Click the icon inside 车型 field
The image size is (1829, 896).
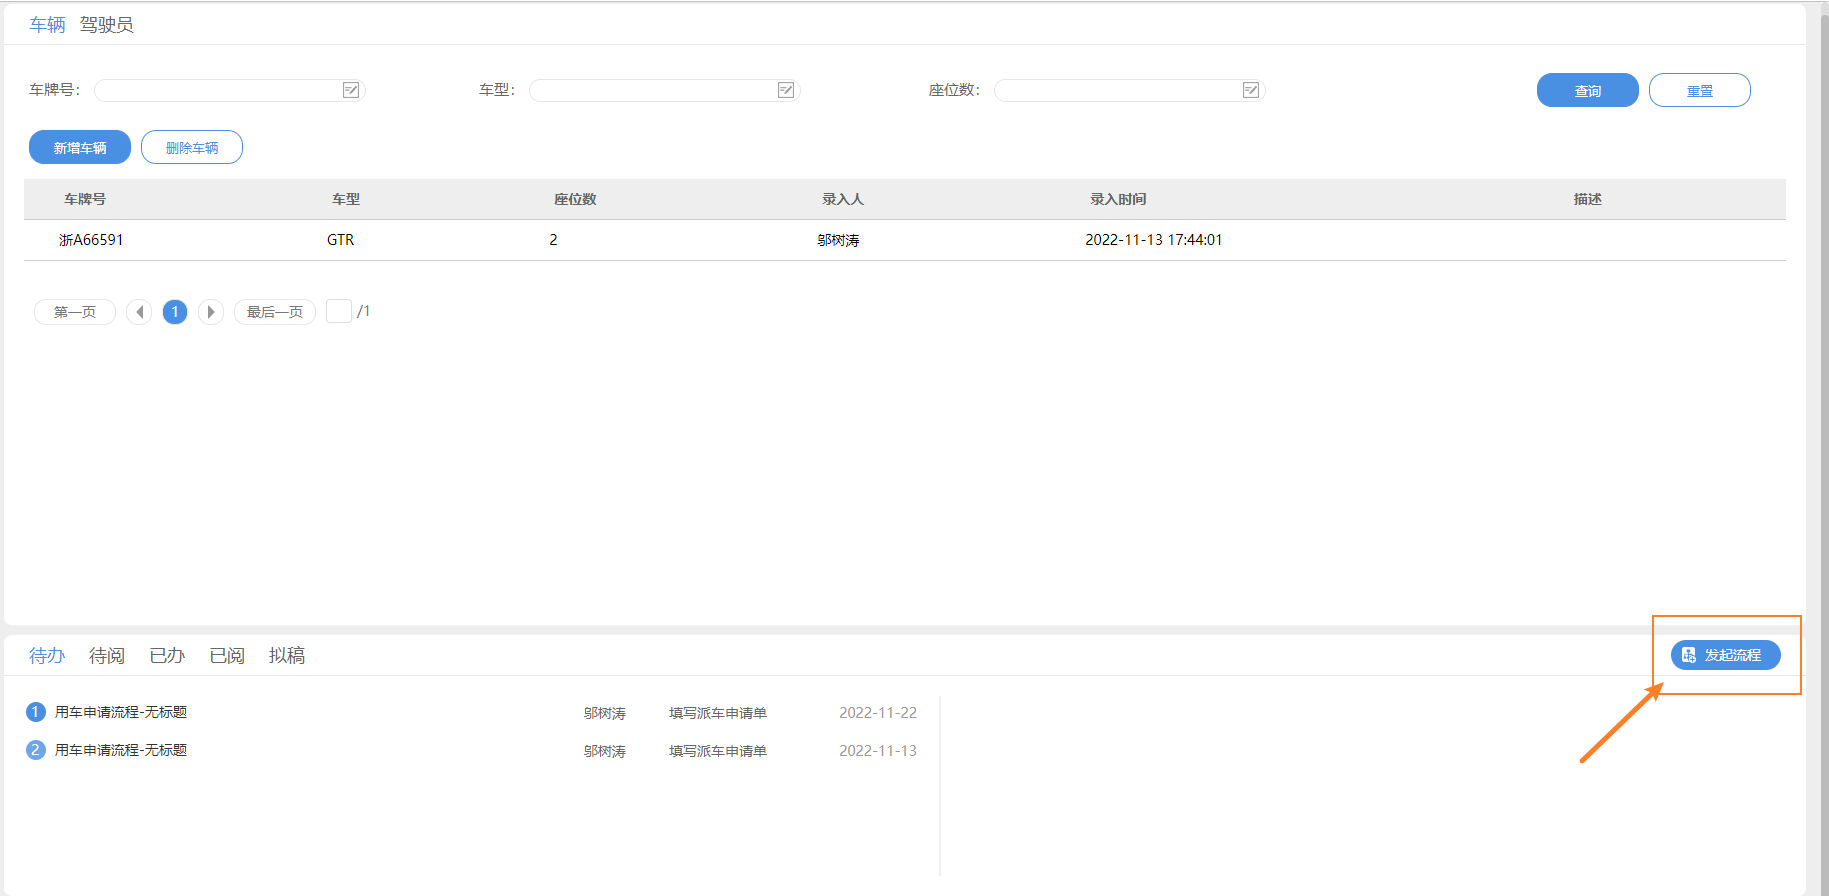click(x=786, y=90)
